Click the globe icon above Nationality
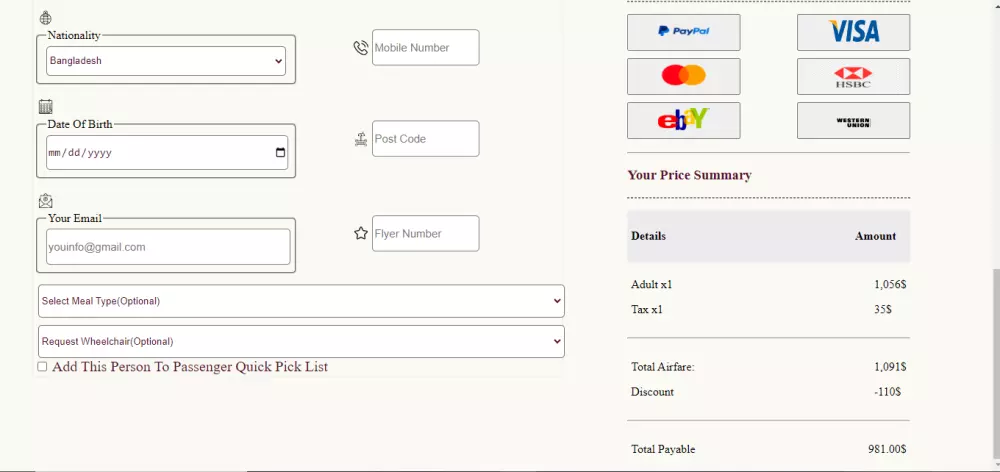This screenshot has height=472, width=1000. click(x=45, y=18)
